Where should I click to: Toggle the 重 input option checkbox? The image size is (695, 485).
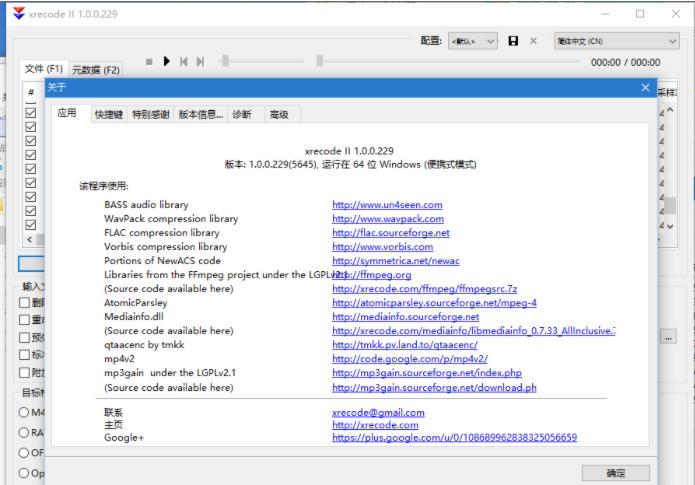pos(24,320)
